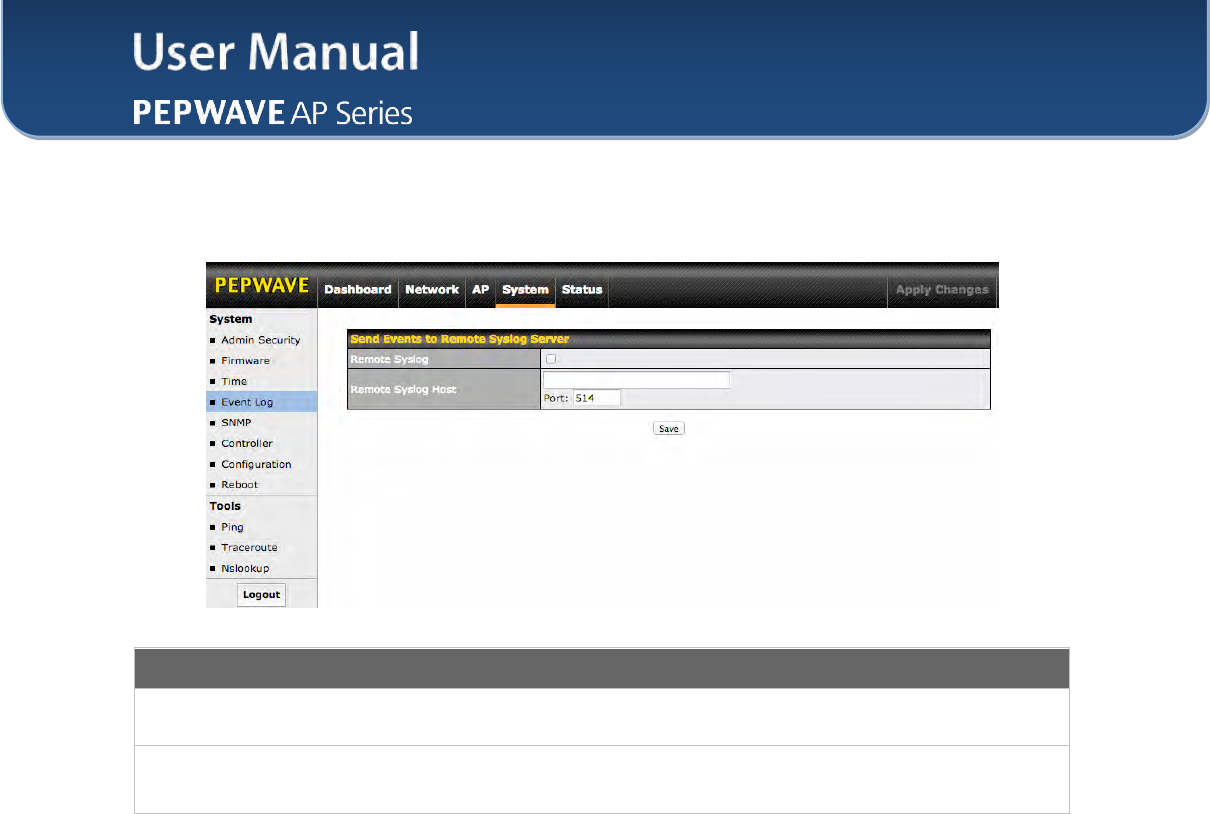Click the Logout button

pyautogui.click(x=262, y=594)
